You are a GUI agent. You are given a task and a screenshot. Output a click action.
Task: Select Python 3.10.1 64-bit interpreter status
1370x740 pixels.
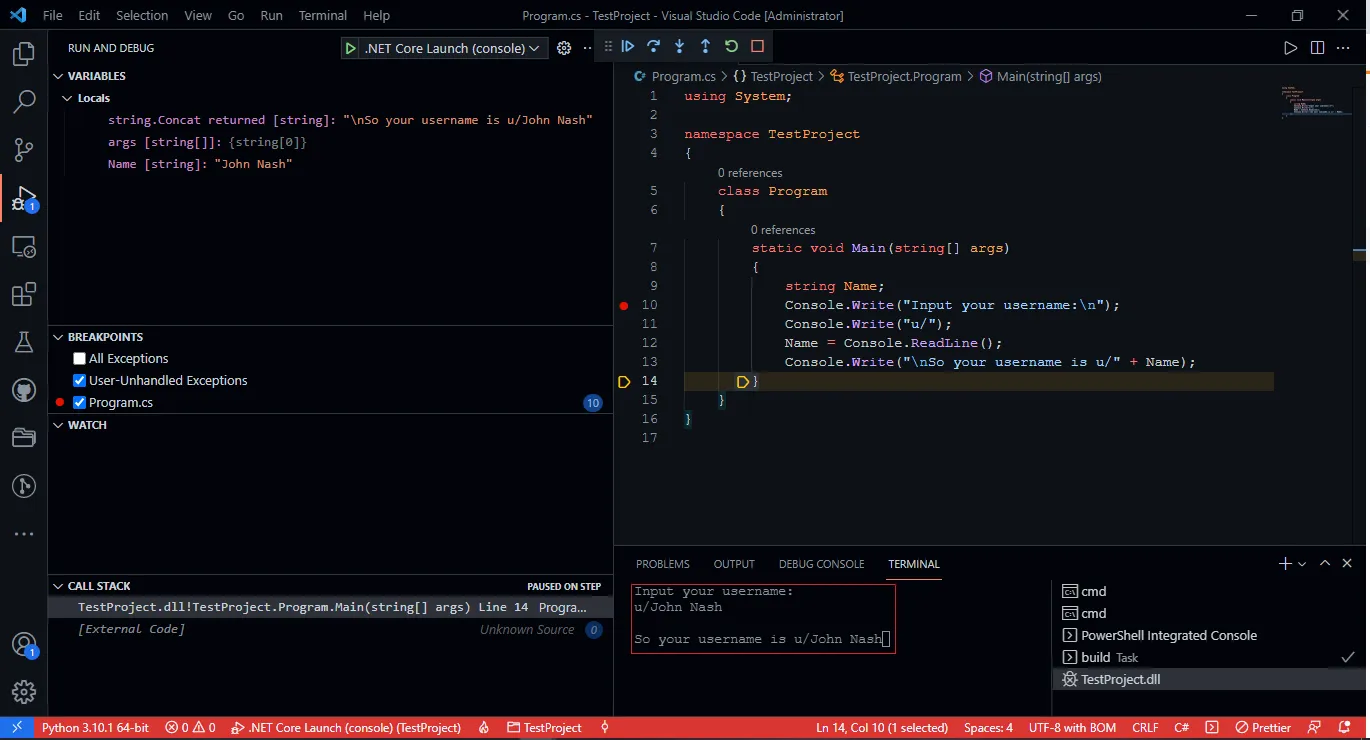coord(95,728)
